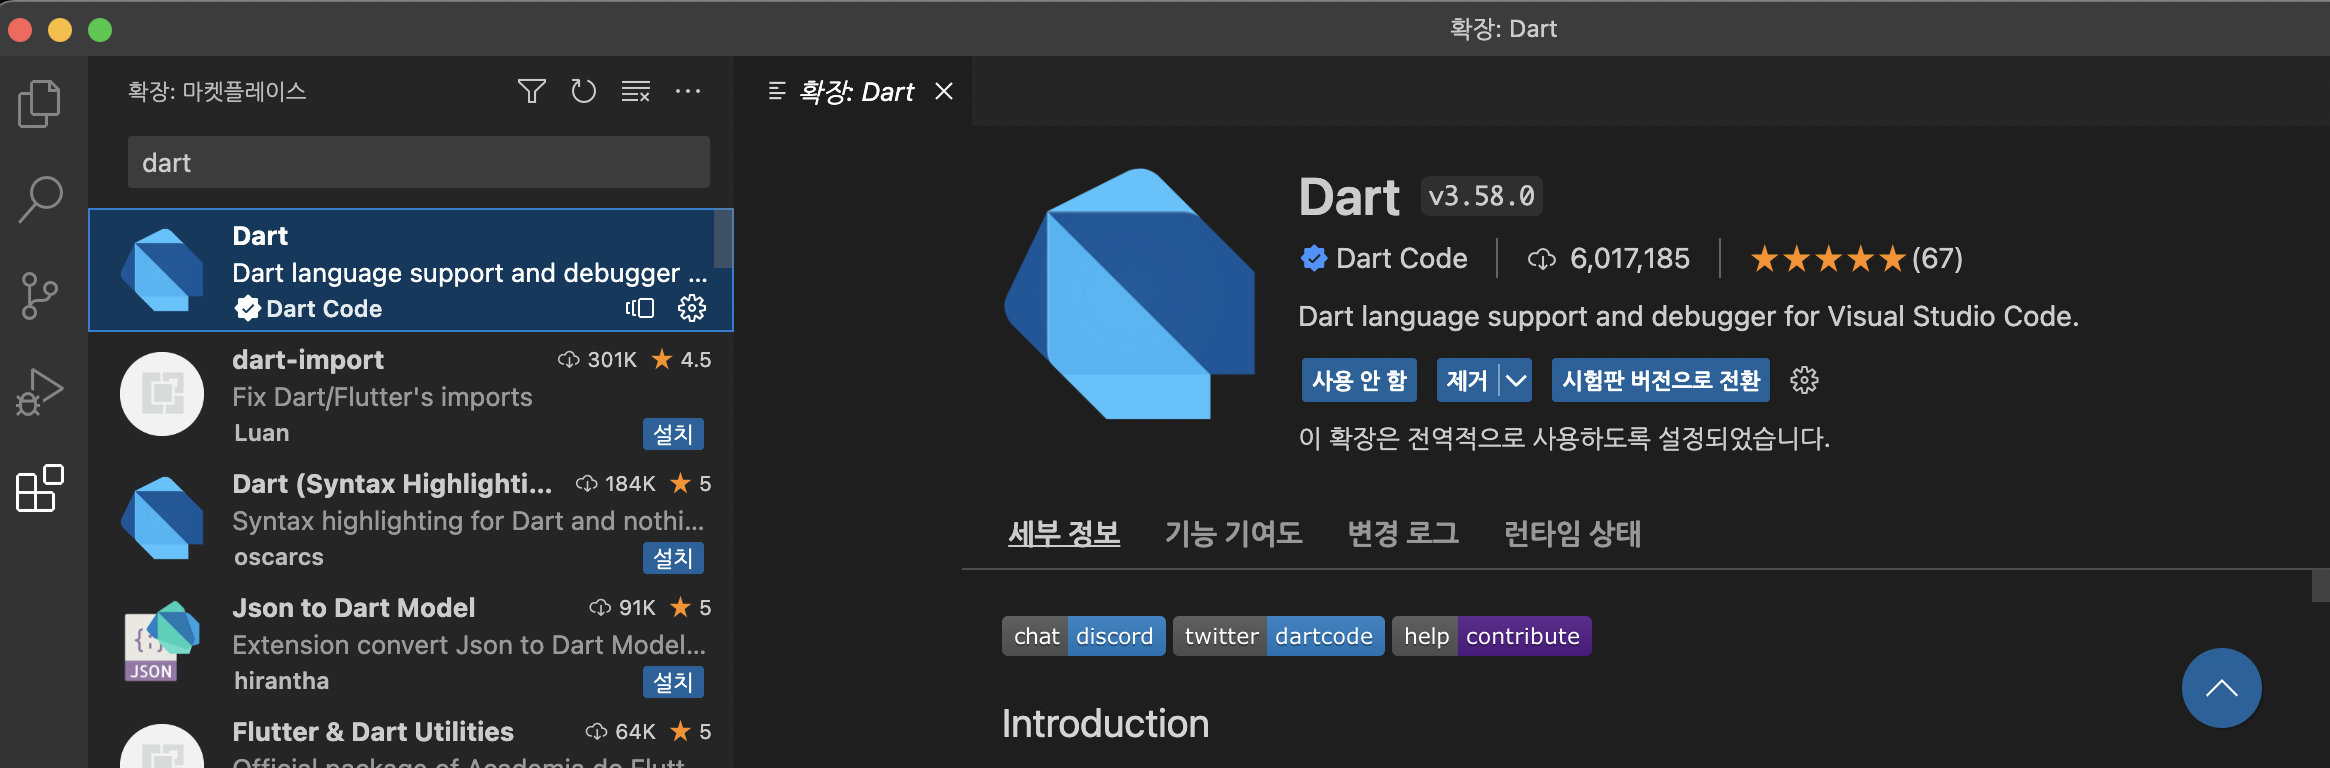Click the details page scrollbar thumb
Image resolution: width=2330 pixels, height=768 pixels.
(x=2320, y=586)
